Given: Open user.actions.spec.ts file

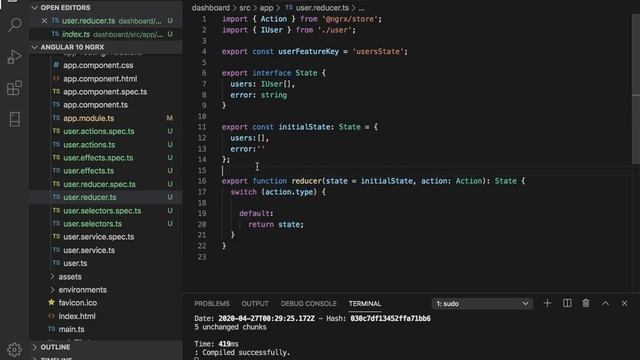Looking at the screenshot, I should (99, 131).
